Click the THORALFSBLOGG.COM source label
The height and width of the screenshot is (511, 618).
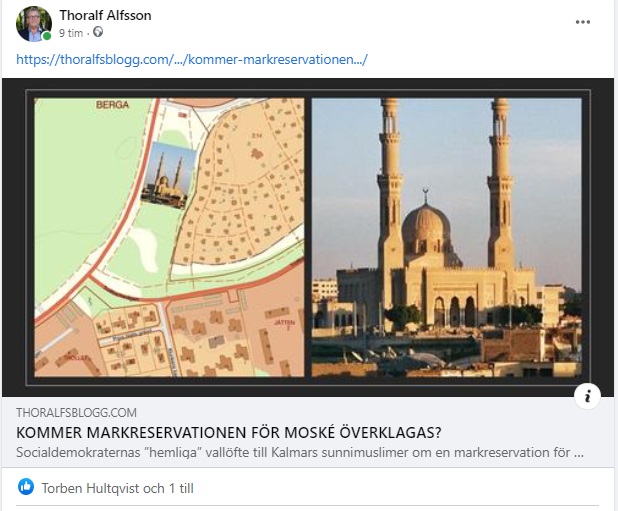(76, 413)
